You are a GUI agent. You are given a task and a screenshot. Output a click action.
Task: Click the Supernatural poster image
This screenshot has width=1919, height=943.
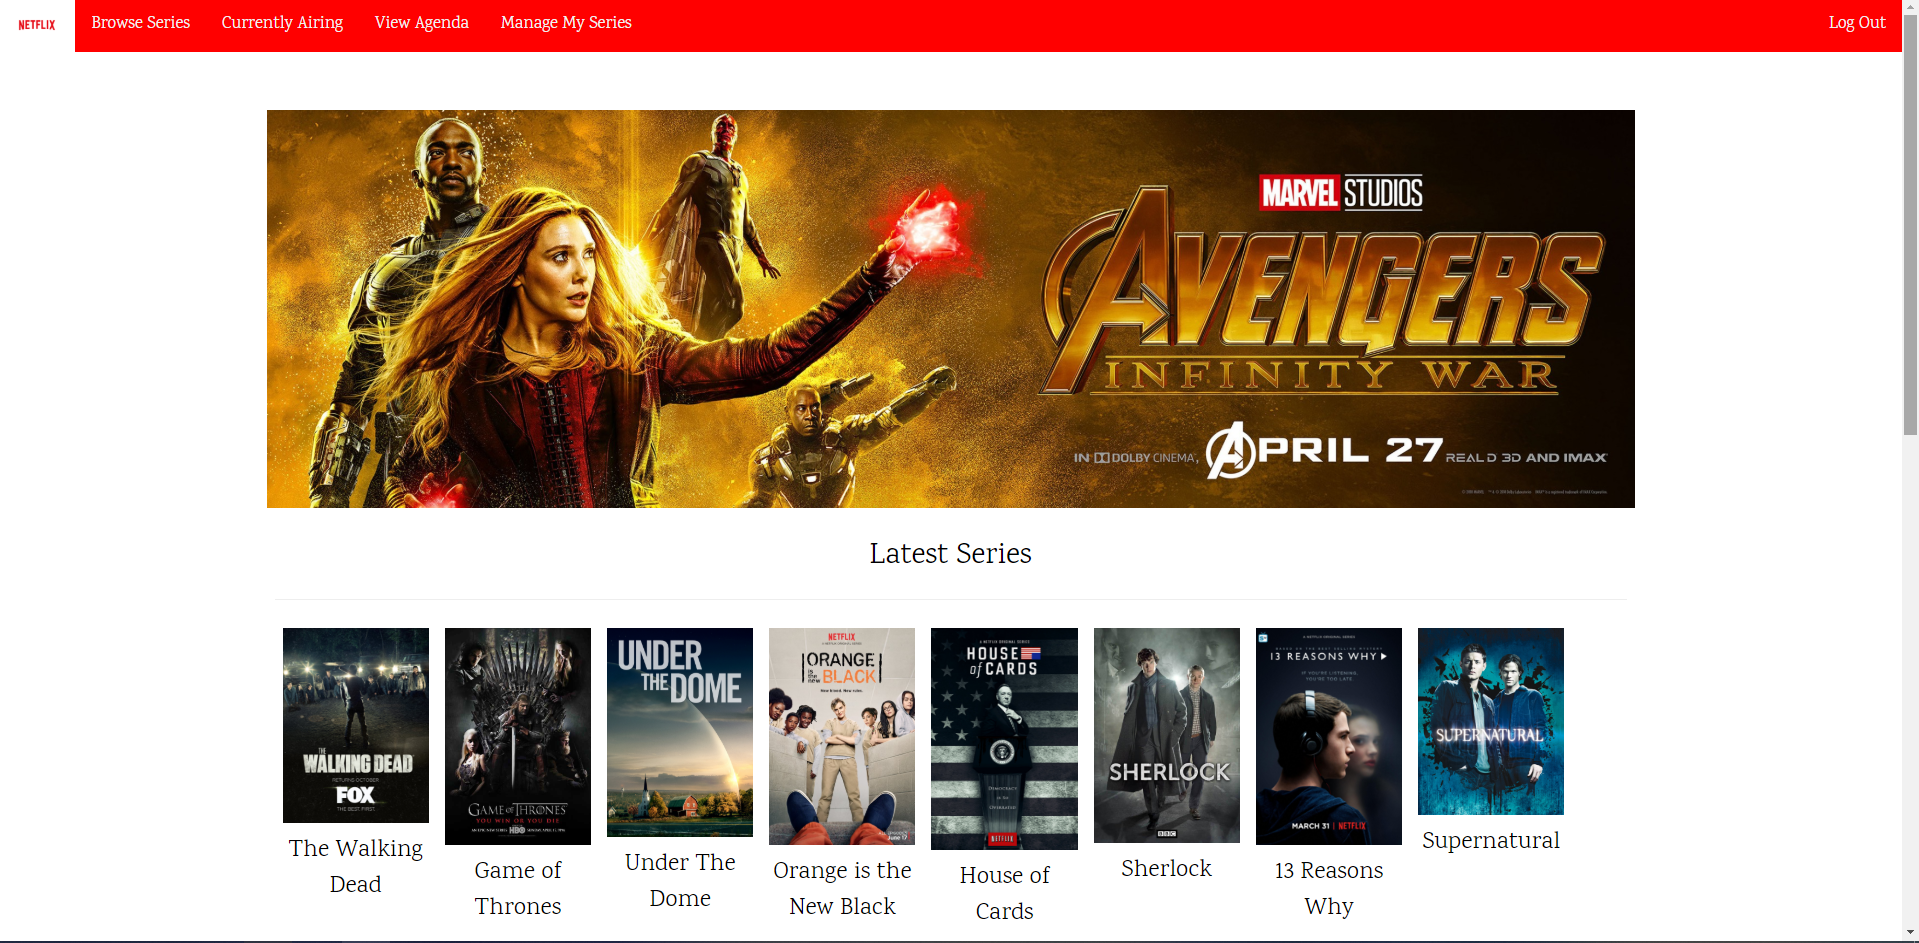click(1491, 721)
